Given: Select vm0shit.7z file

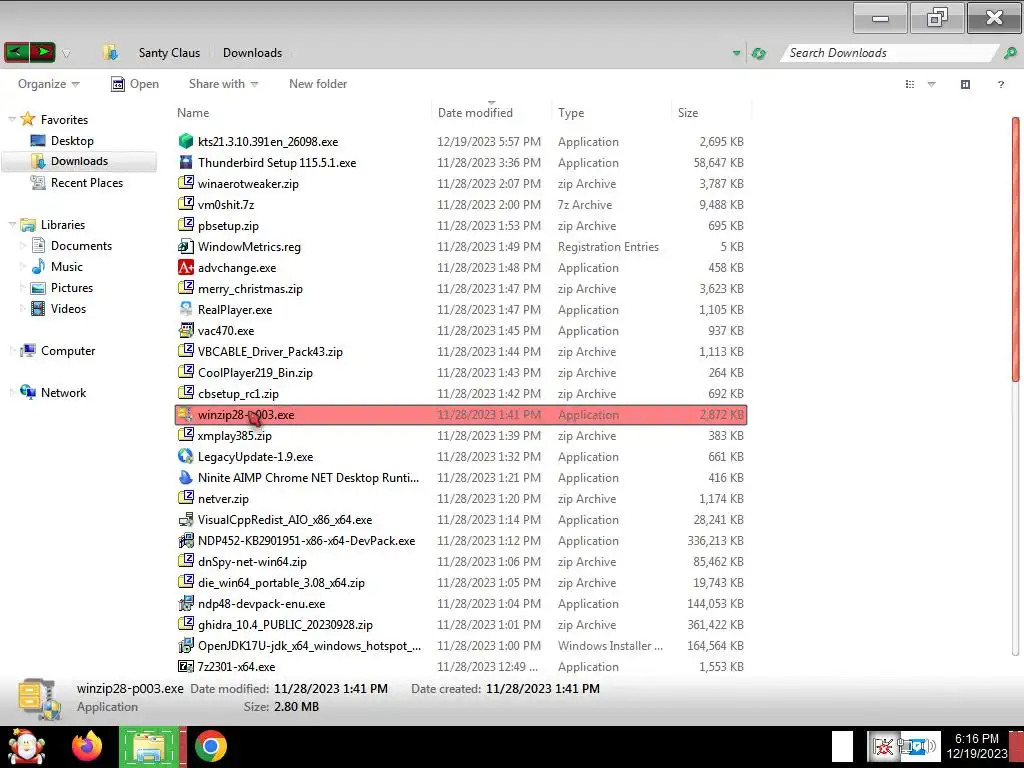Looking at the screenshot, I should click(226, 204).
